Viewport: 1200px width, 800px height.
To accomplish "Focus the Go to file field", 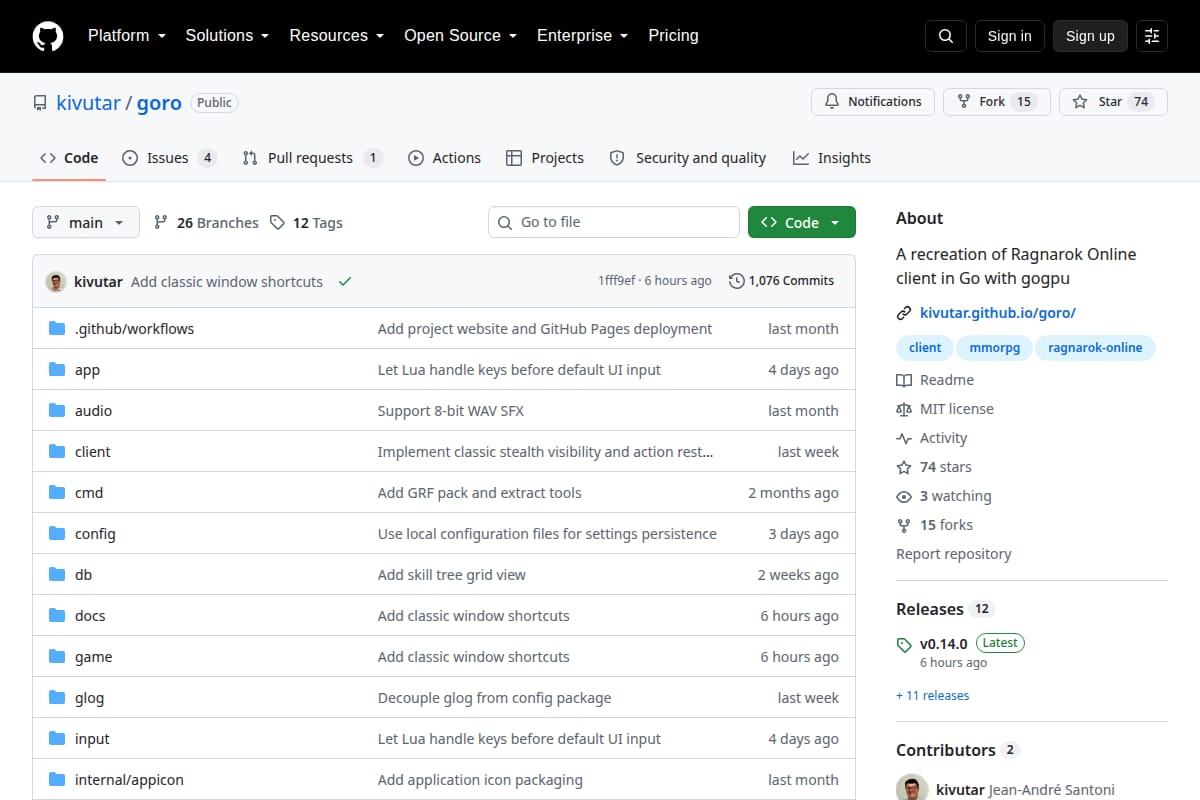I will click(x=613, y=222).
